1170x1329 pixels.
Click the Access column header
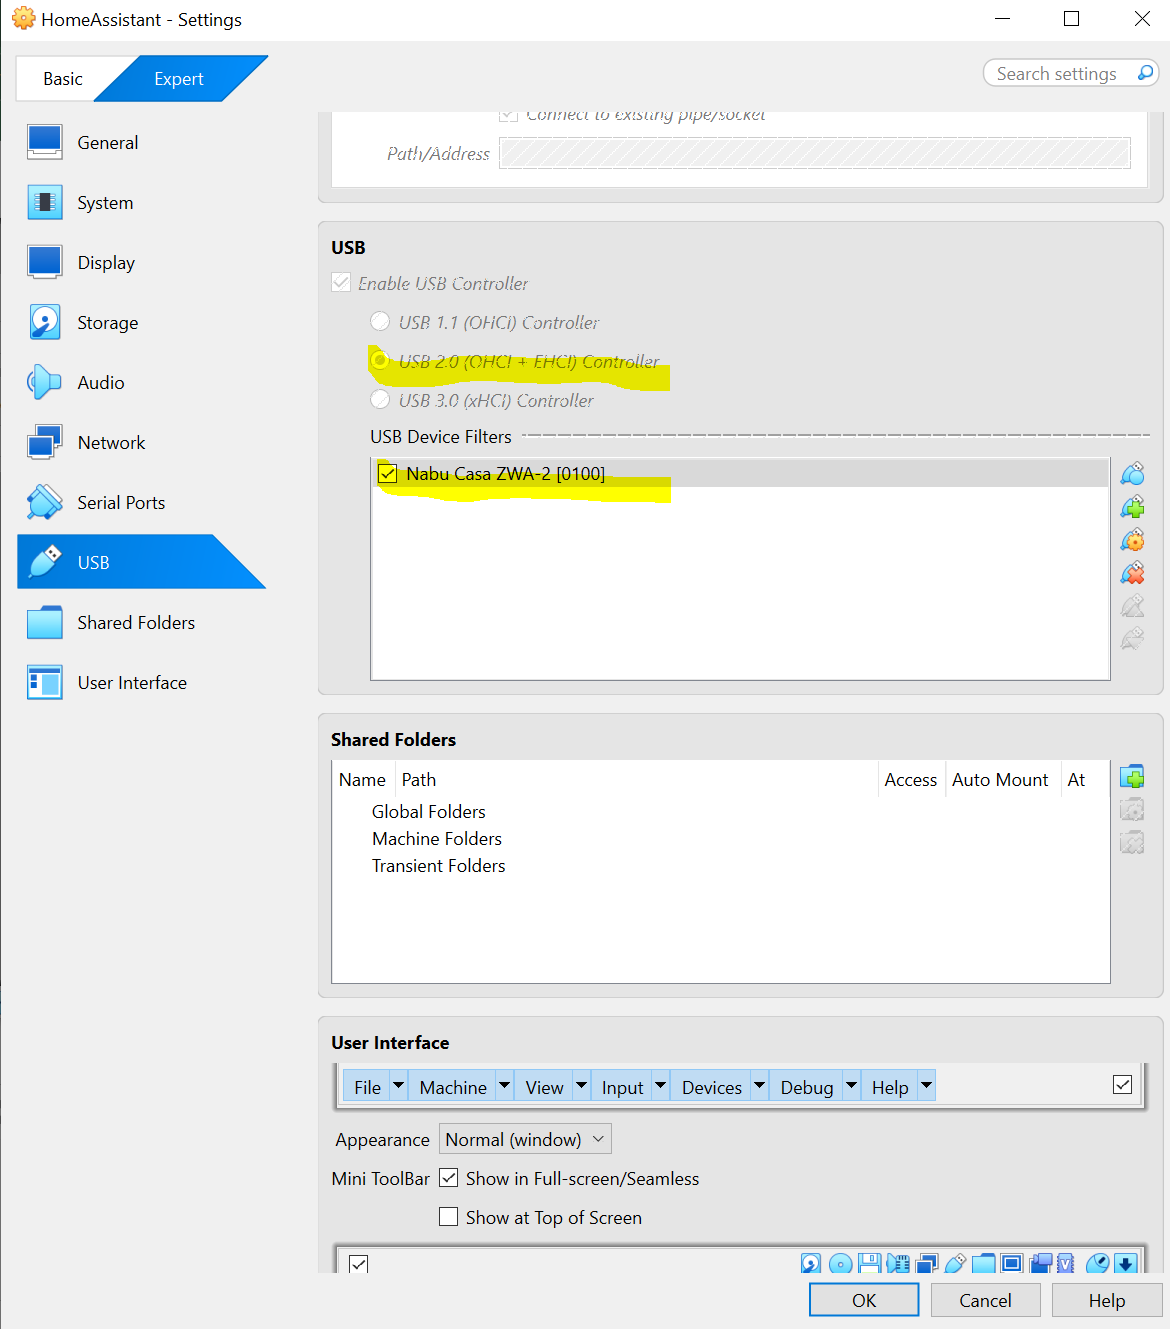pos(911,779)
